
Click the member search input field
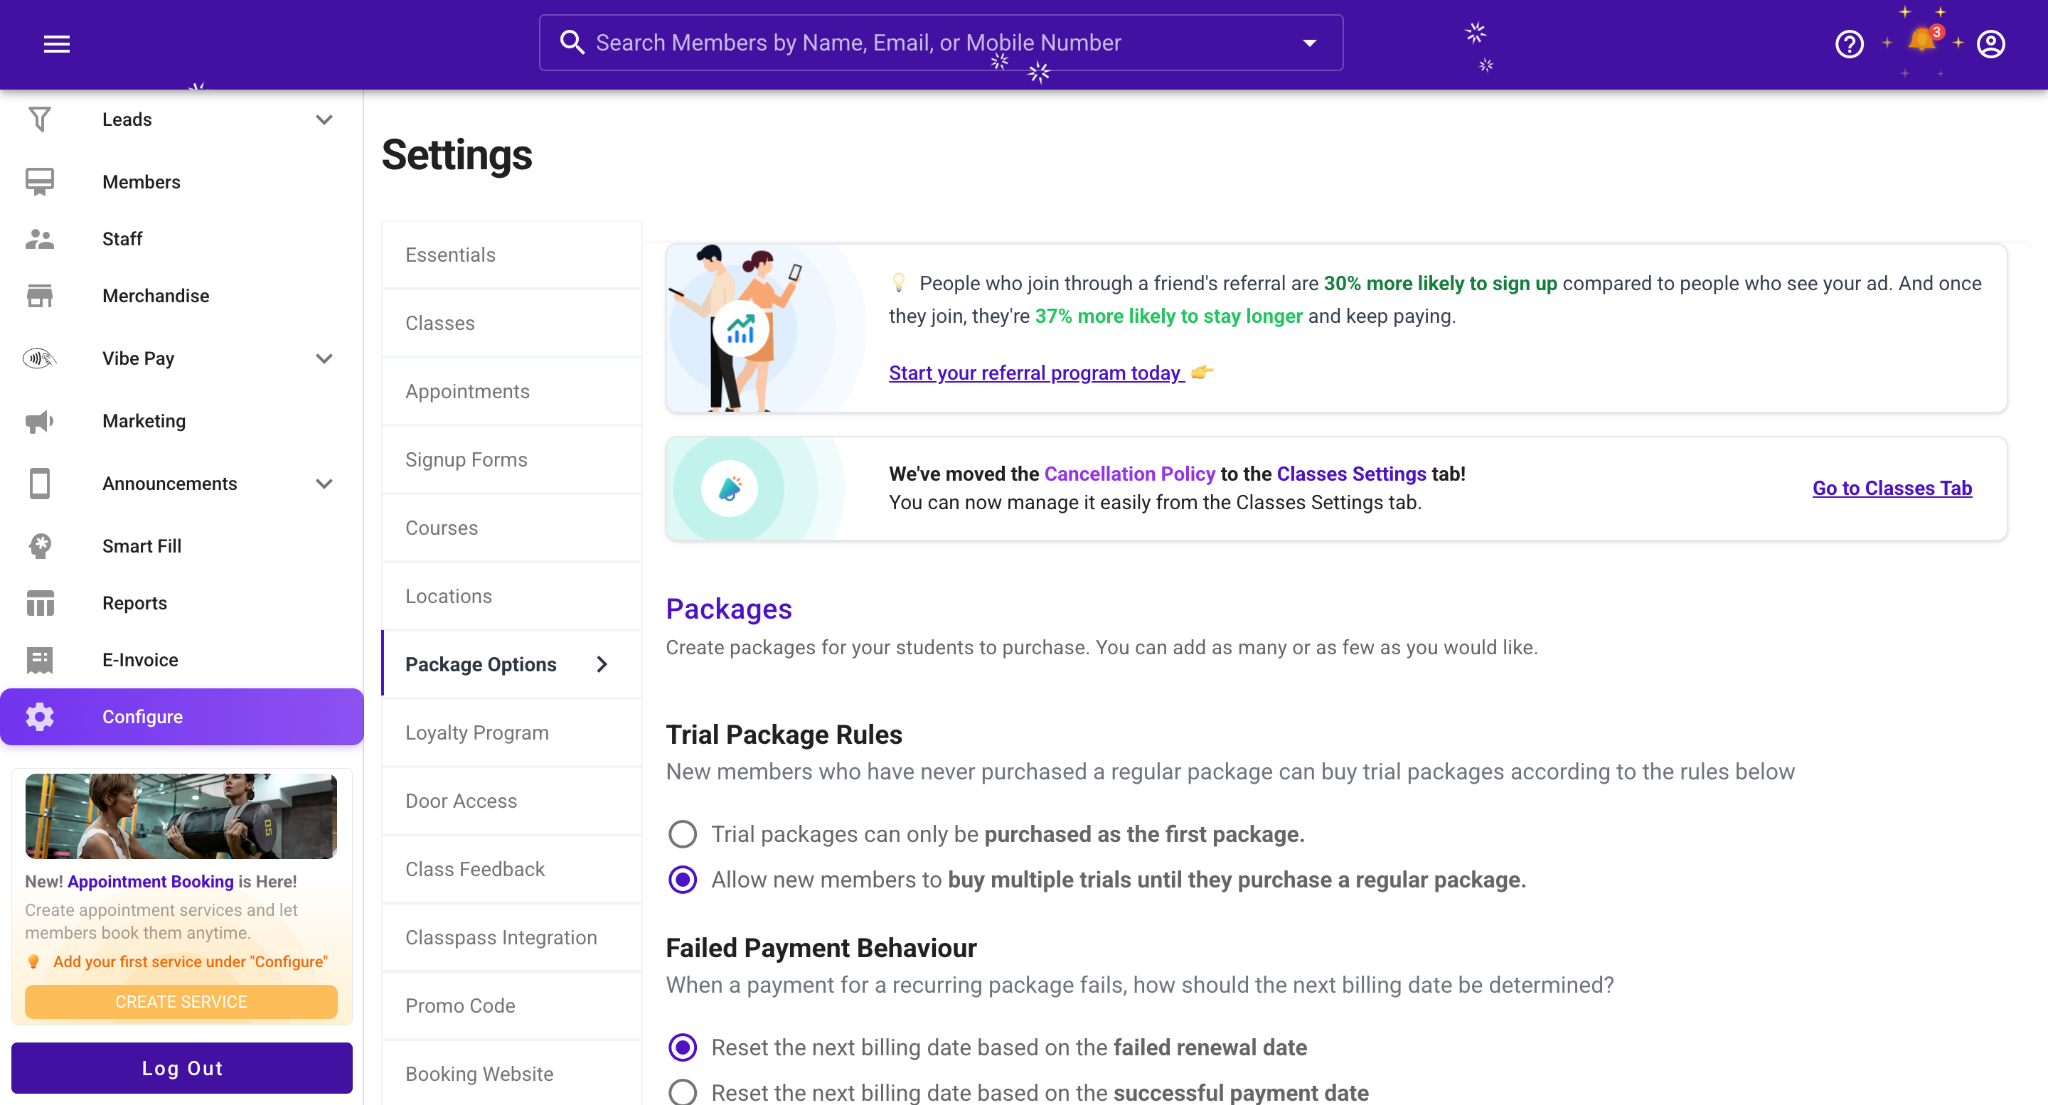pos(900,43)
